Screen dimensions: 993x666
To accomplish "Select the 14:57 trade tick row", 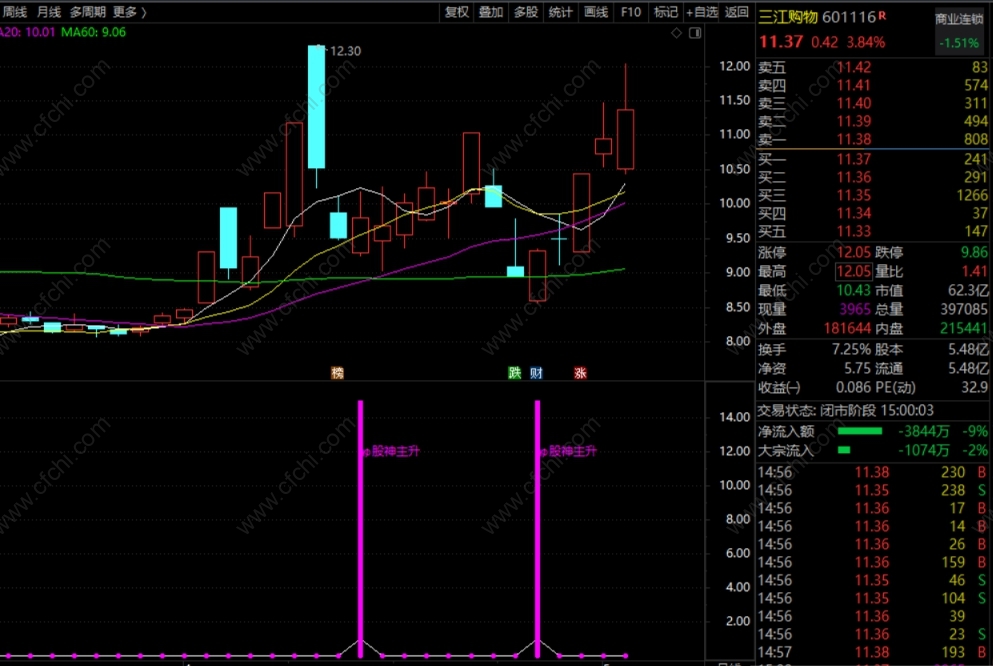I will tap(872, 652).
